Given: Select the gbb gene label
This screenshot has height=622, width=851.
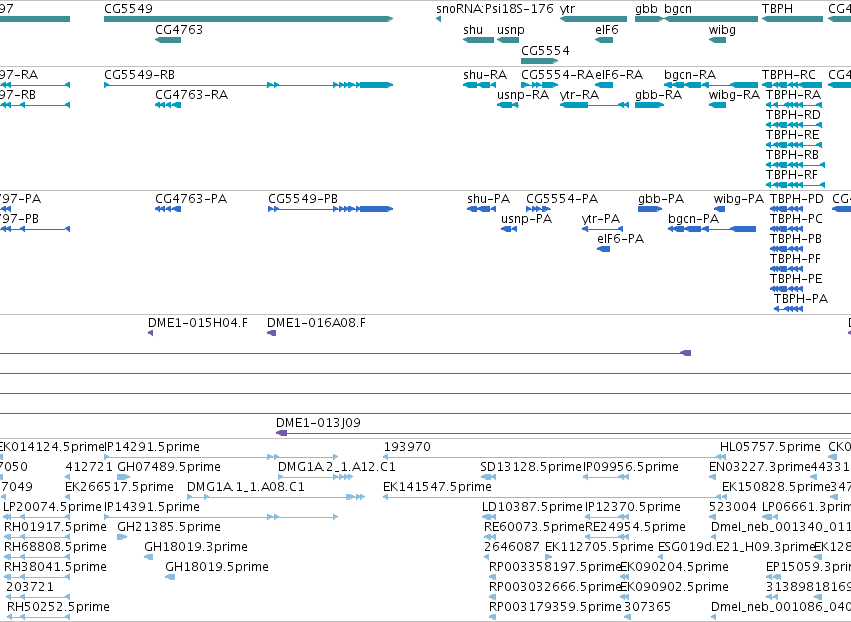Looking at the screenshot, I should point(646,9).
